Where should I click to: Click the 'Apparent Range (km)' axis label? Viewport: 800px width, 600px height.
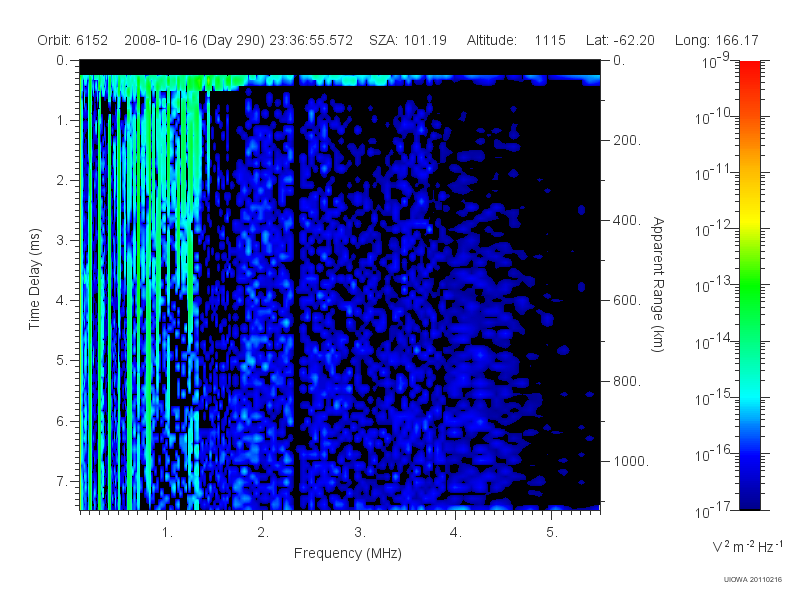[658, 284]
